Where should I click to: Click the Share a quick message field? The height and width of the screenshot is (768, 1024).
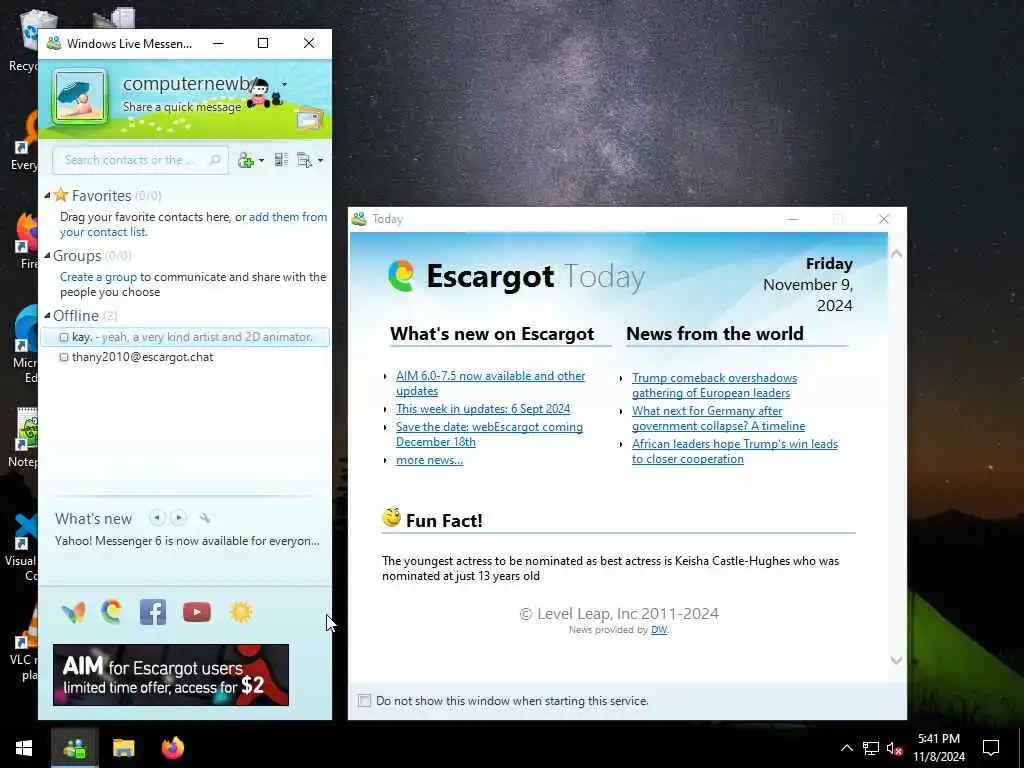[x=182, y=107]
